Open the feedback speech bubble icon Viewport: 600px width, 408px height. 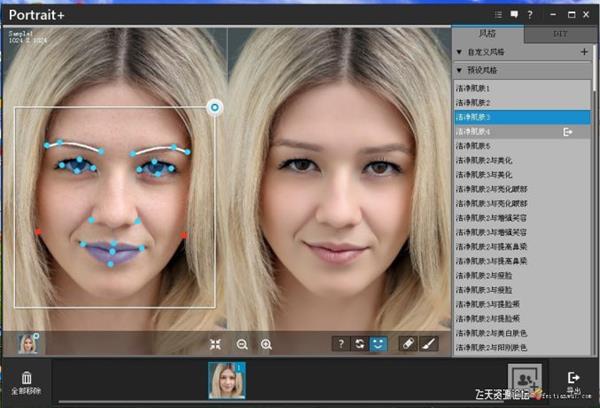[514, 14]
